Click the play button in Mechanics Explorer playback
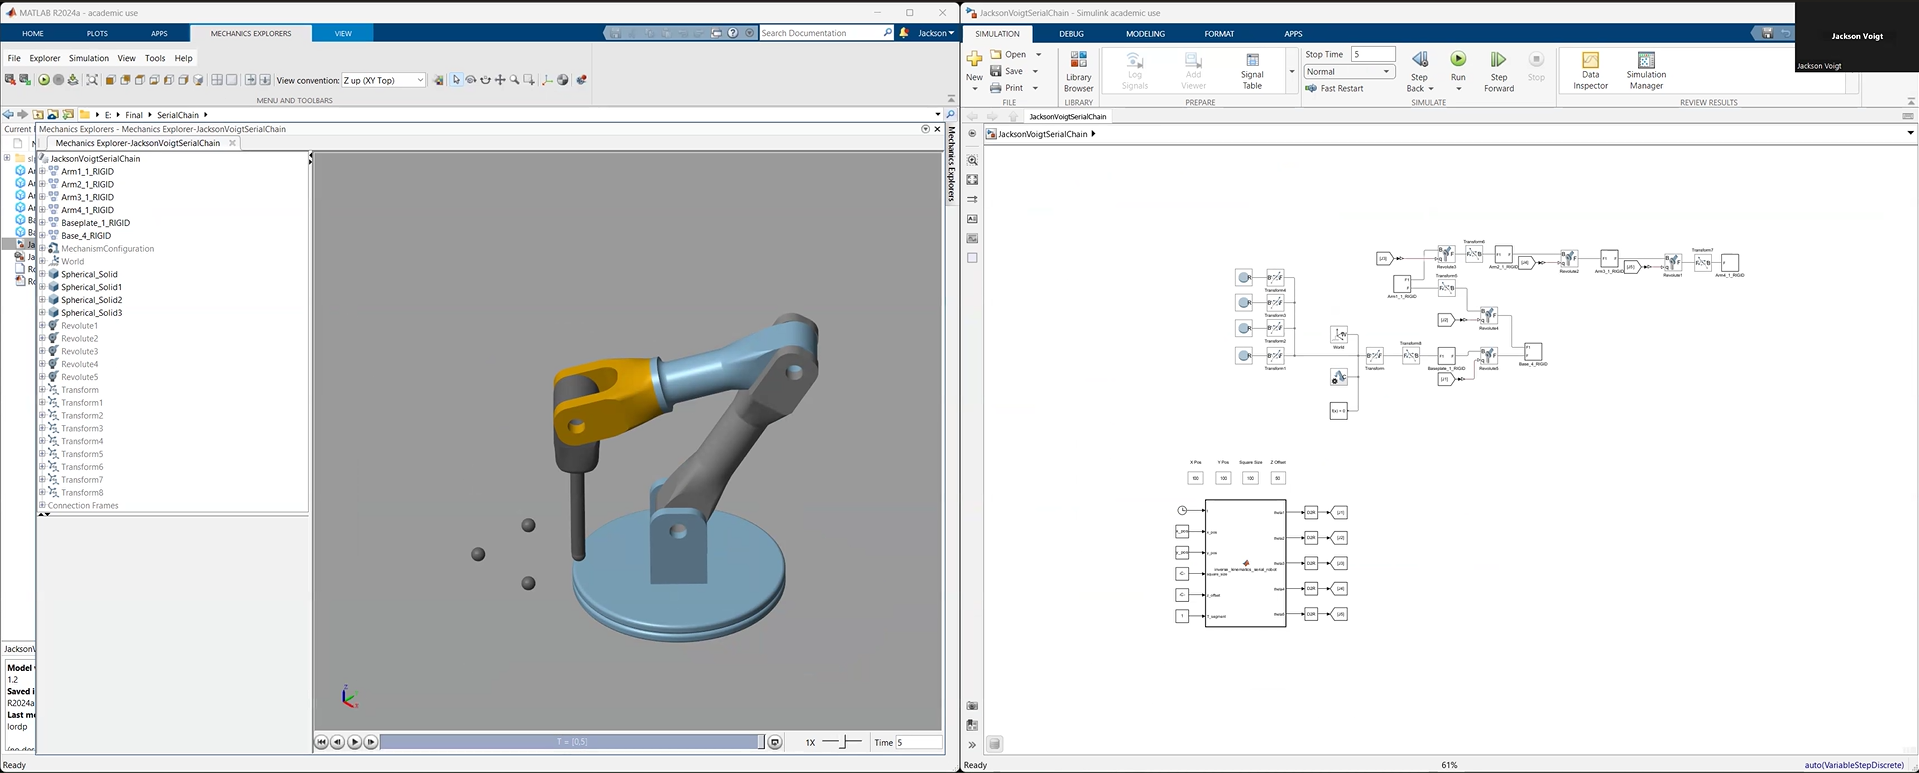Viewport: 1919px width, 773px height. [354, 742]
